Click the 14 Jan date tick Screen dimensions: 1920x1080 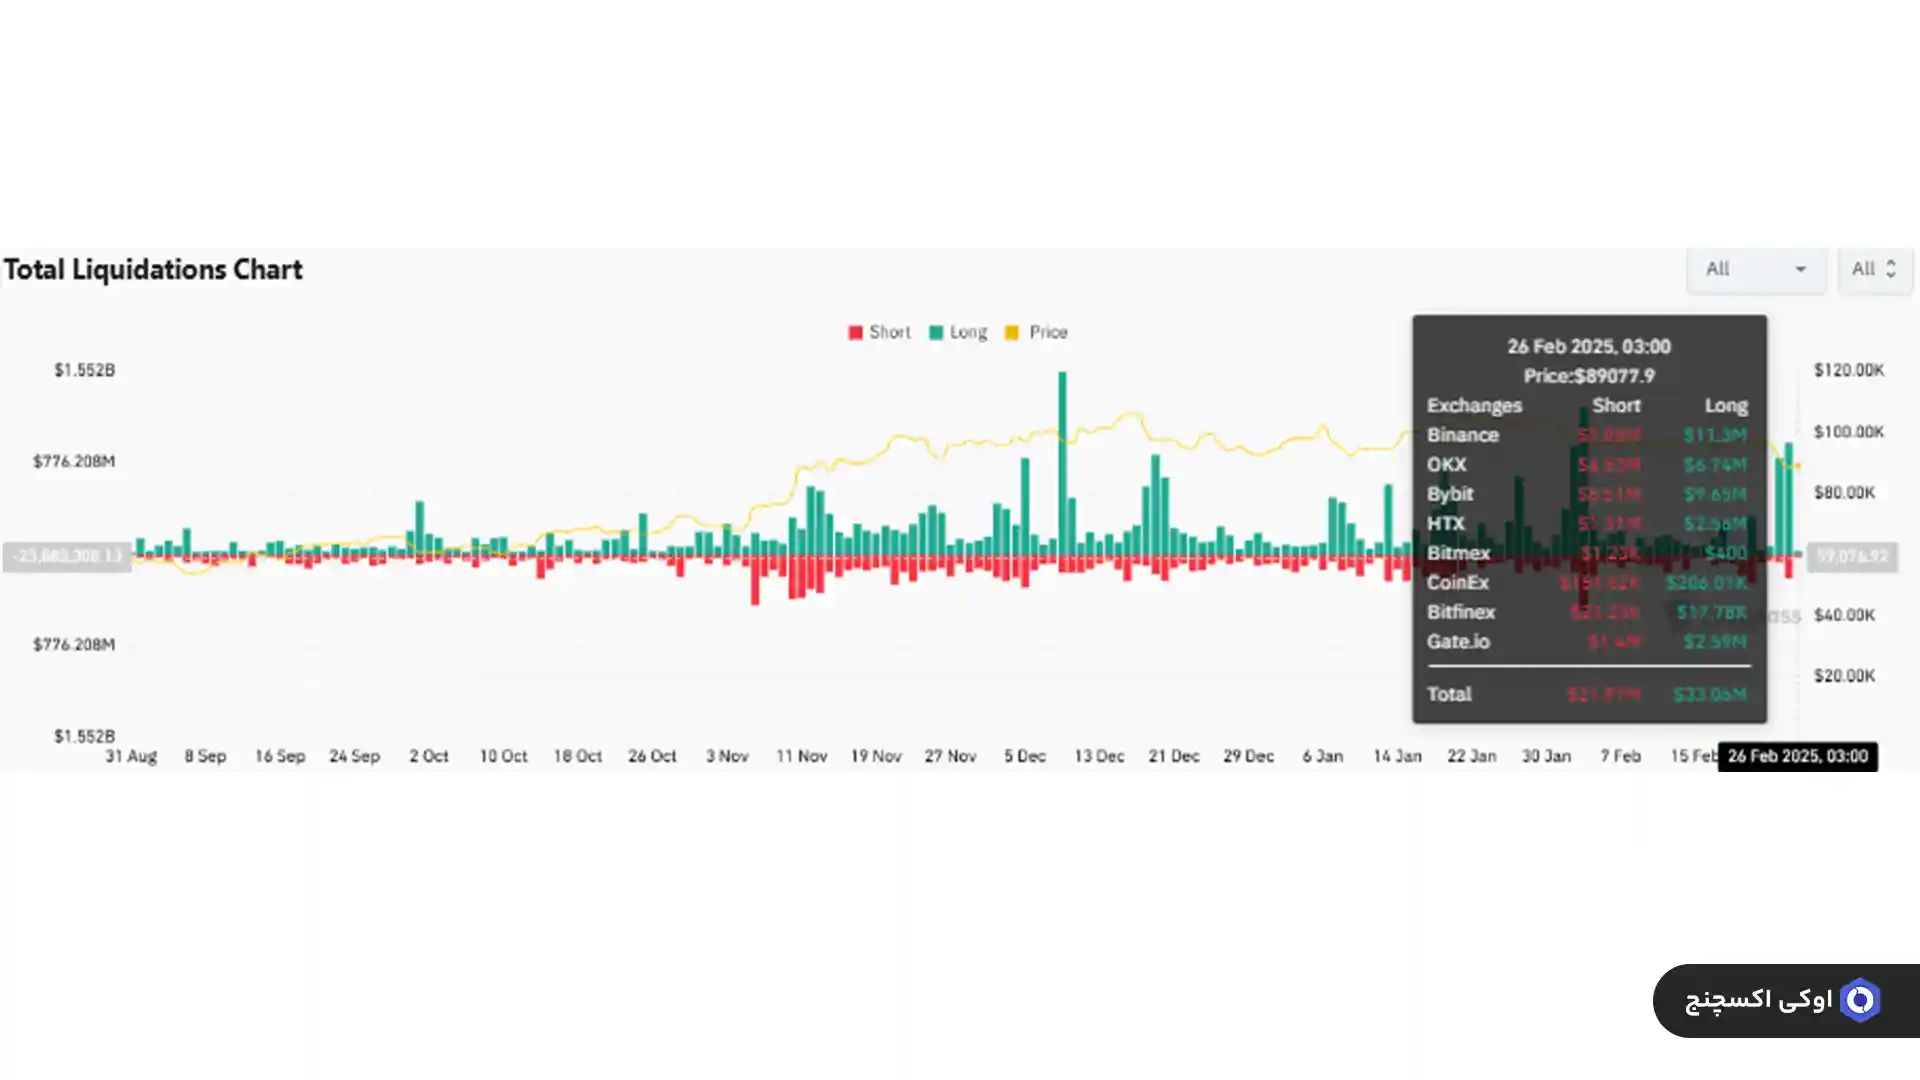pos(1397,756)
